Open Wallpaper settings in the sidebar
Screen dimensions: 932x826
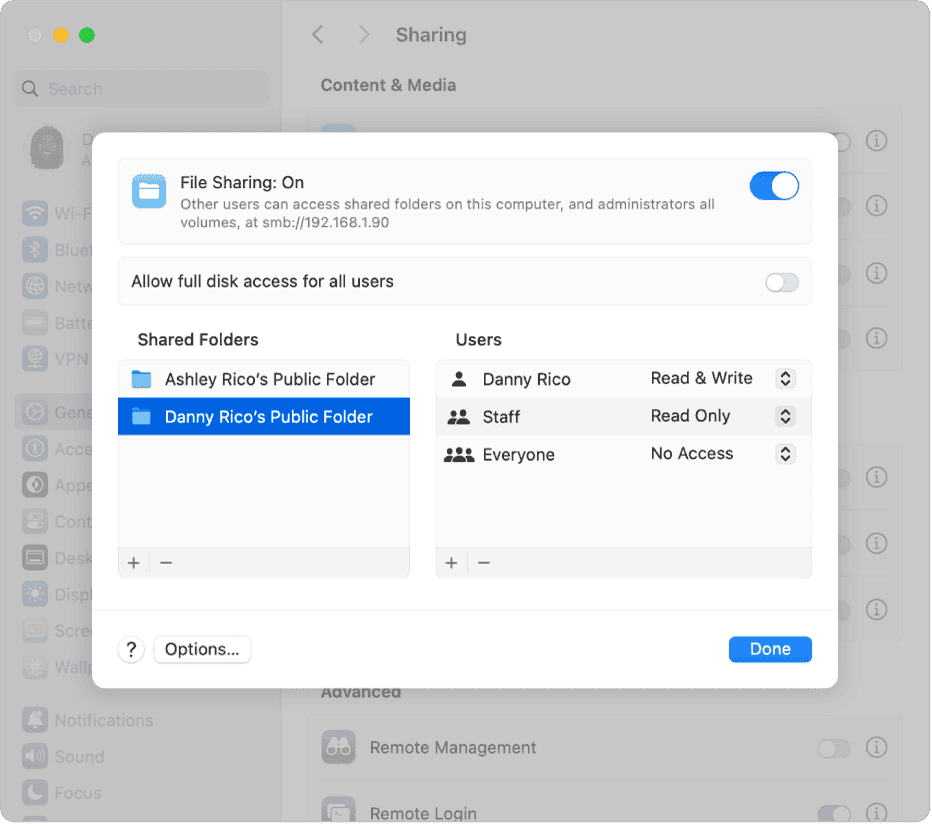tap(57, 667)
